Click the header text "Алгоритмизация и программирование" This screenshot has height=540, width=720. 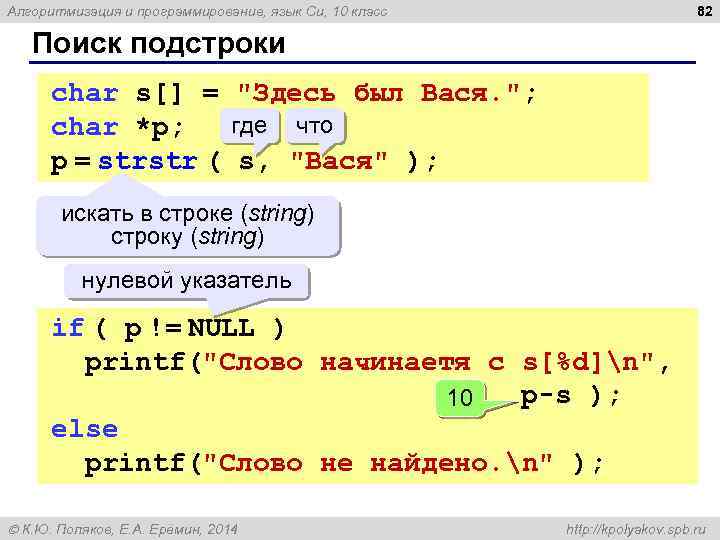point(136,11)
